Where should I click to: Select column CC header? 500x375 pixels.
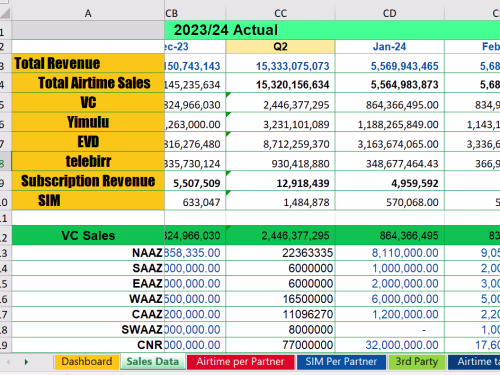click(280, 13)
